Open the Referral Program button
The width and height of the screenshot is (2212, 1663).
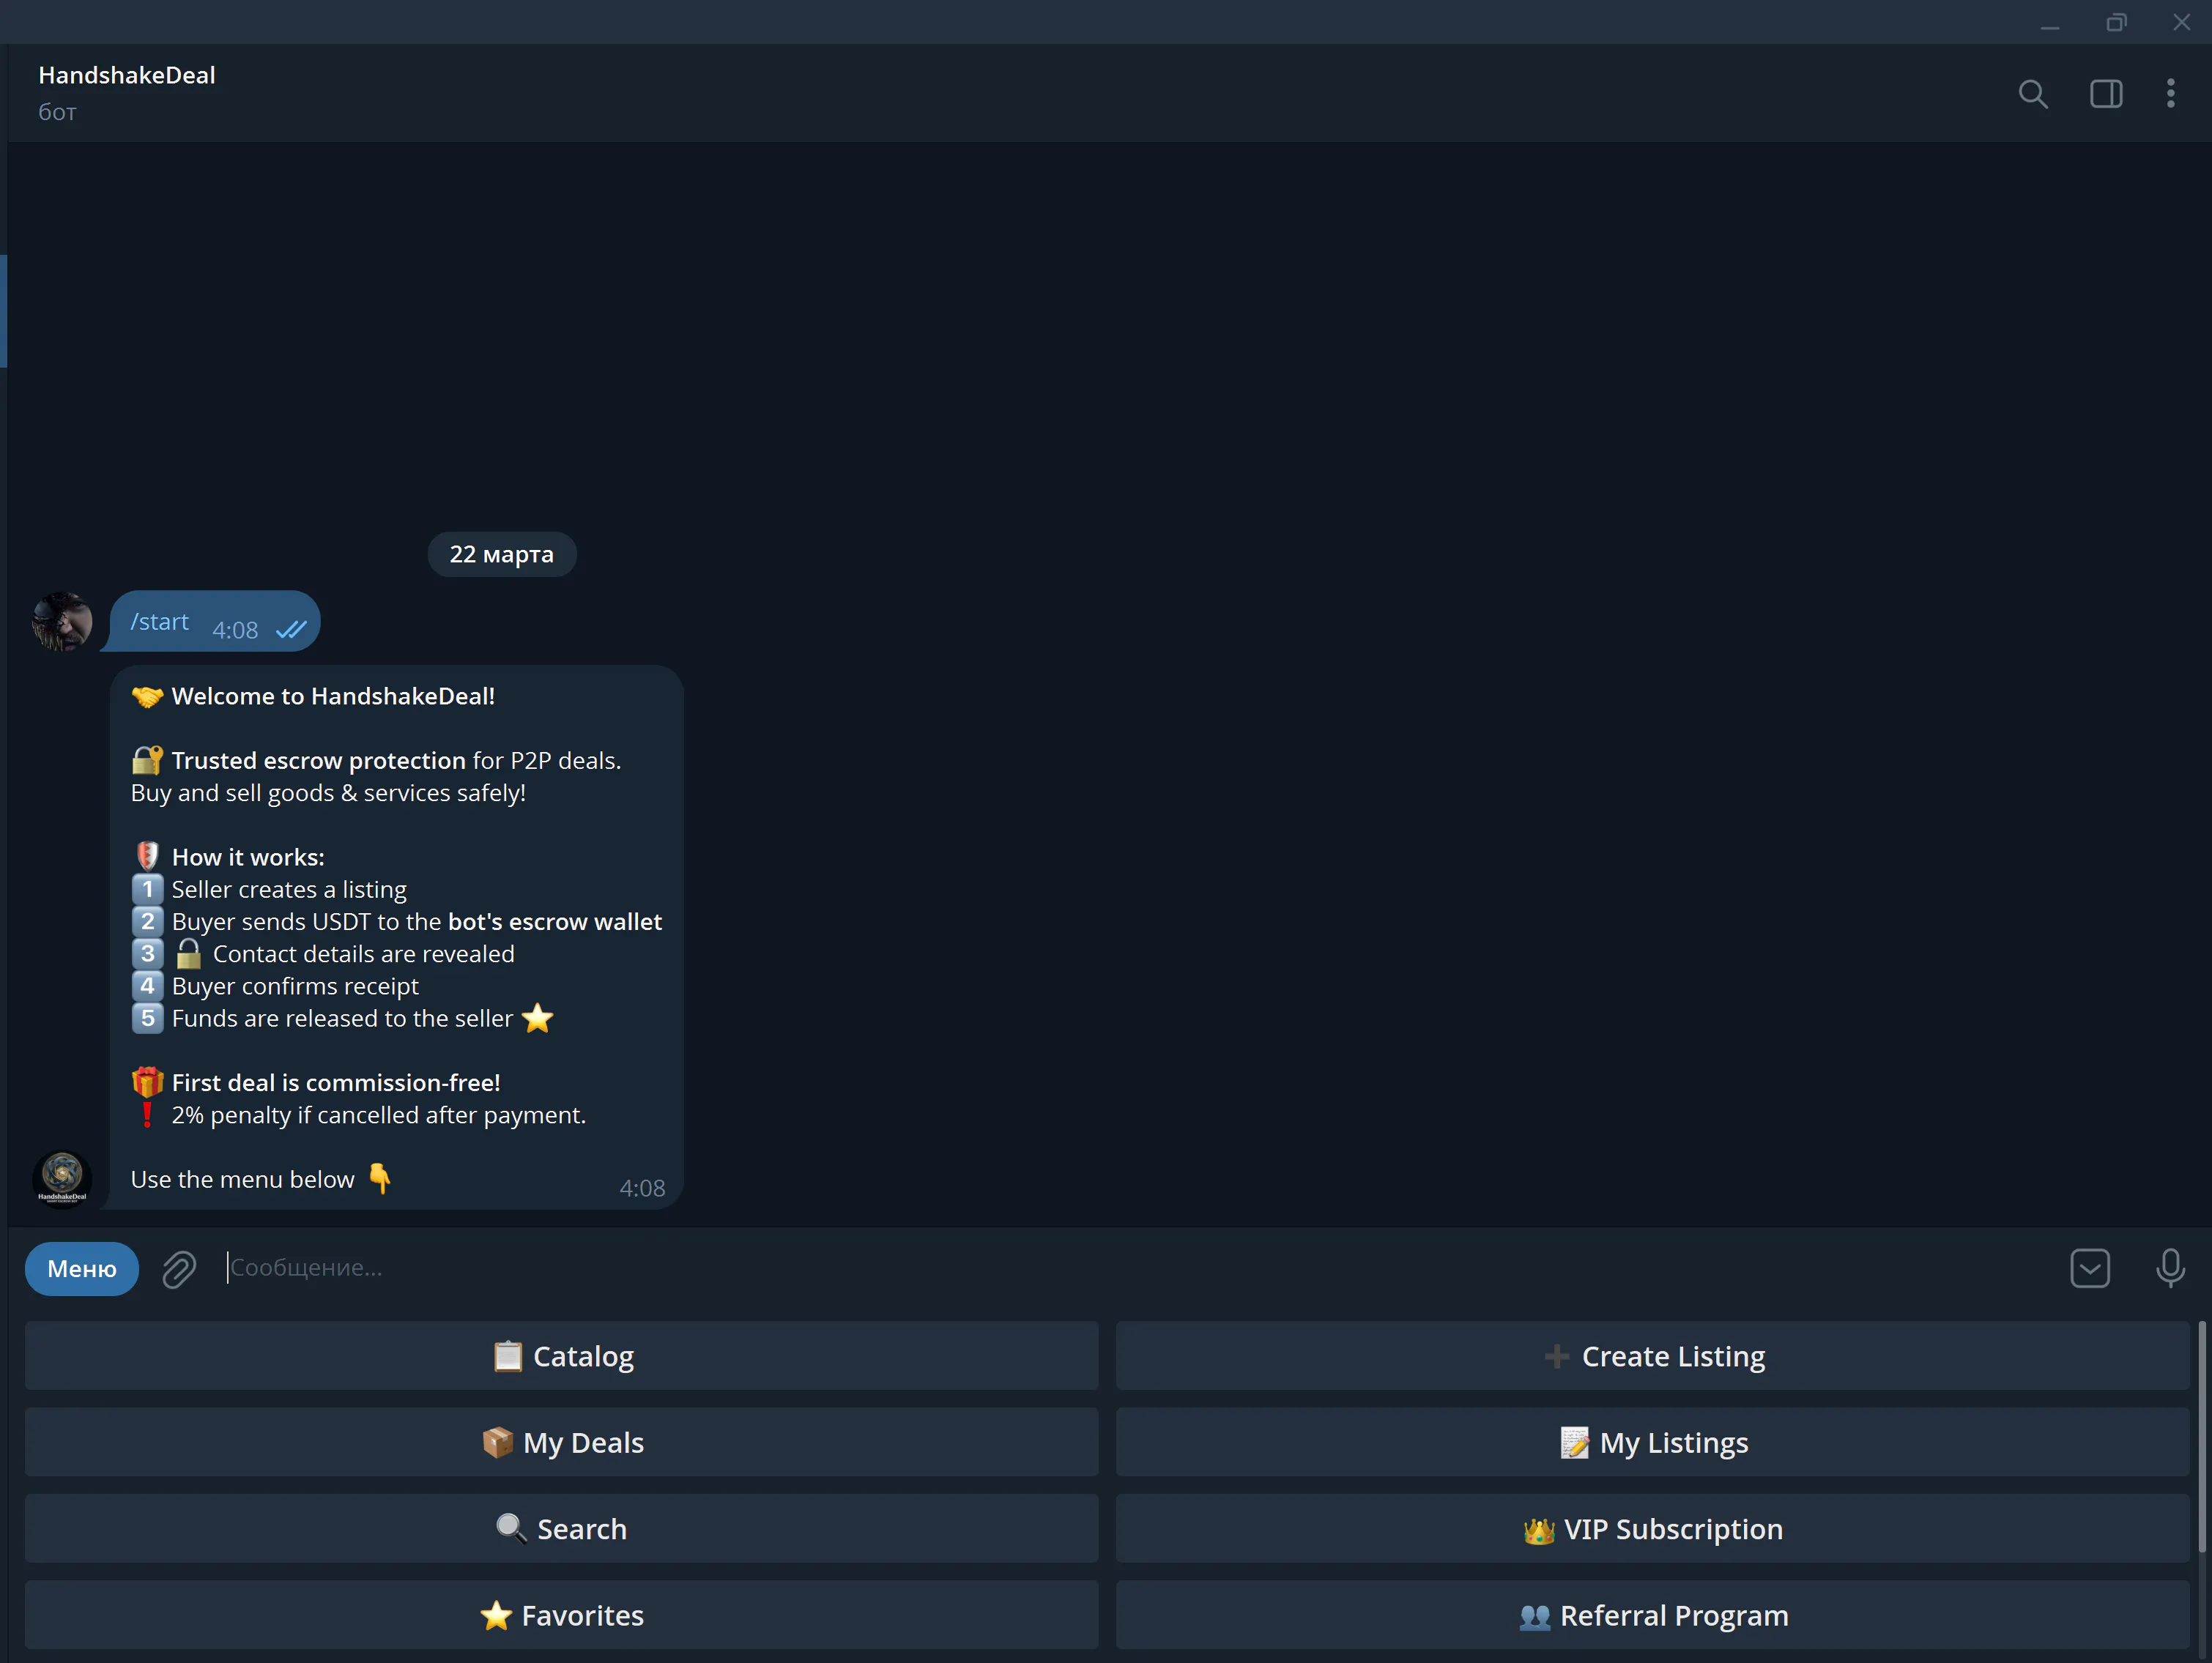pyautogui.click(x=1653, y=1615)
